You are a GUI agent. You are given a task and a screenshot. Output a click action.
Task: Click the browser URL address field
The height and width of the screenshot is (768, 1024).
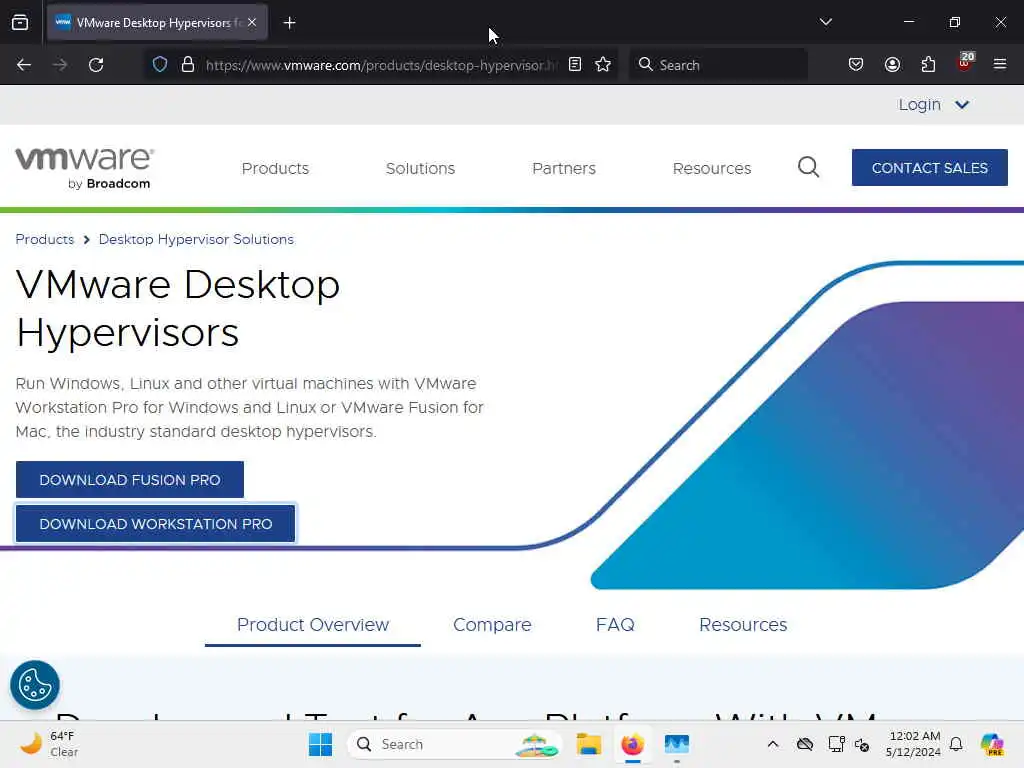[x=381, y=65]
